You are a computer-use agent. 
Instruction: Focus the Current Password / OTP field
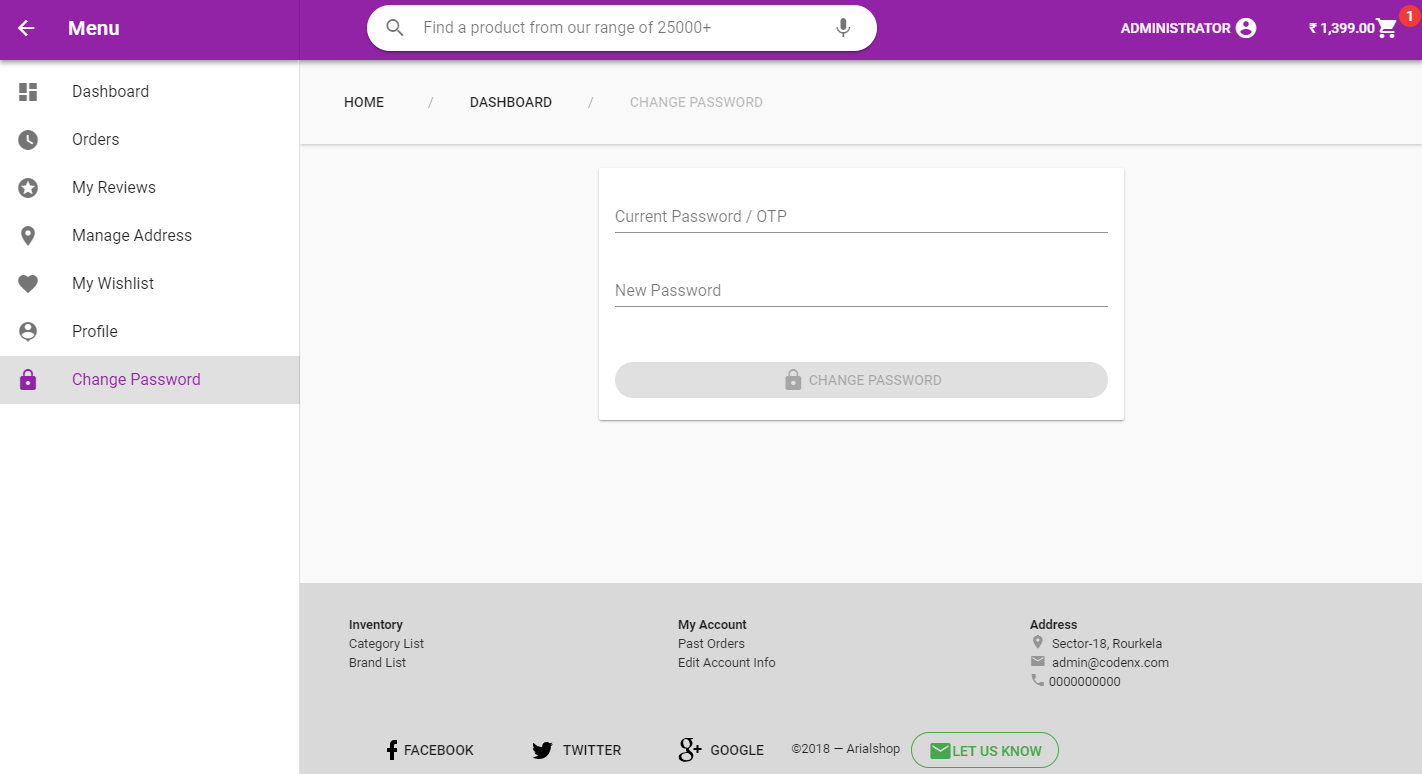[x=861, y=217]
